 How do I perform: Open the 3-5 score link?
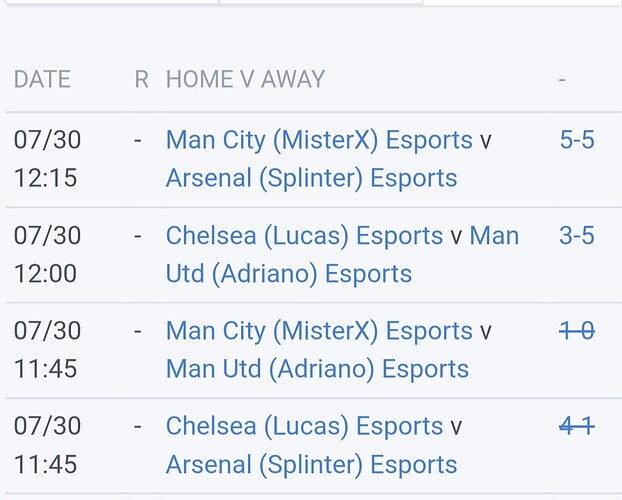pos(577,236)
